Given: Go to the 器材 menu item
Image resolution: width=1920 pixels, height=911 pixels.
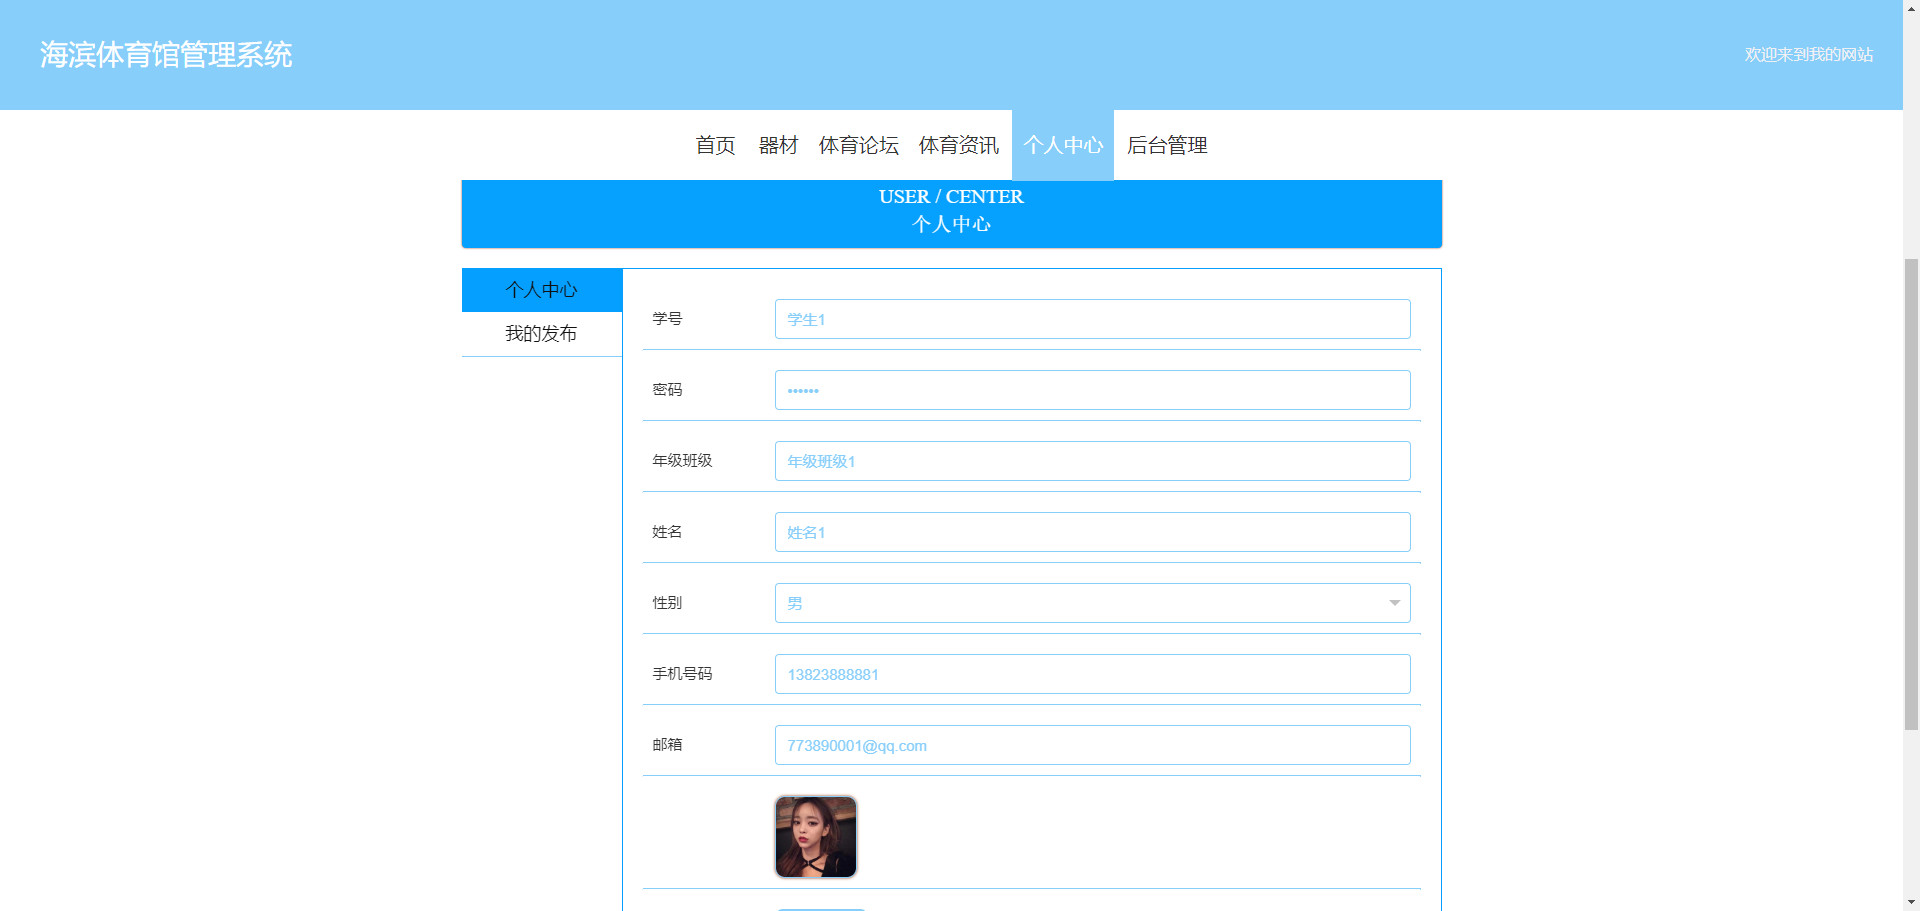Looking at the screenshot, I should click(x=778, y=146).
